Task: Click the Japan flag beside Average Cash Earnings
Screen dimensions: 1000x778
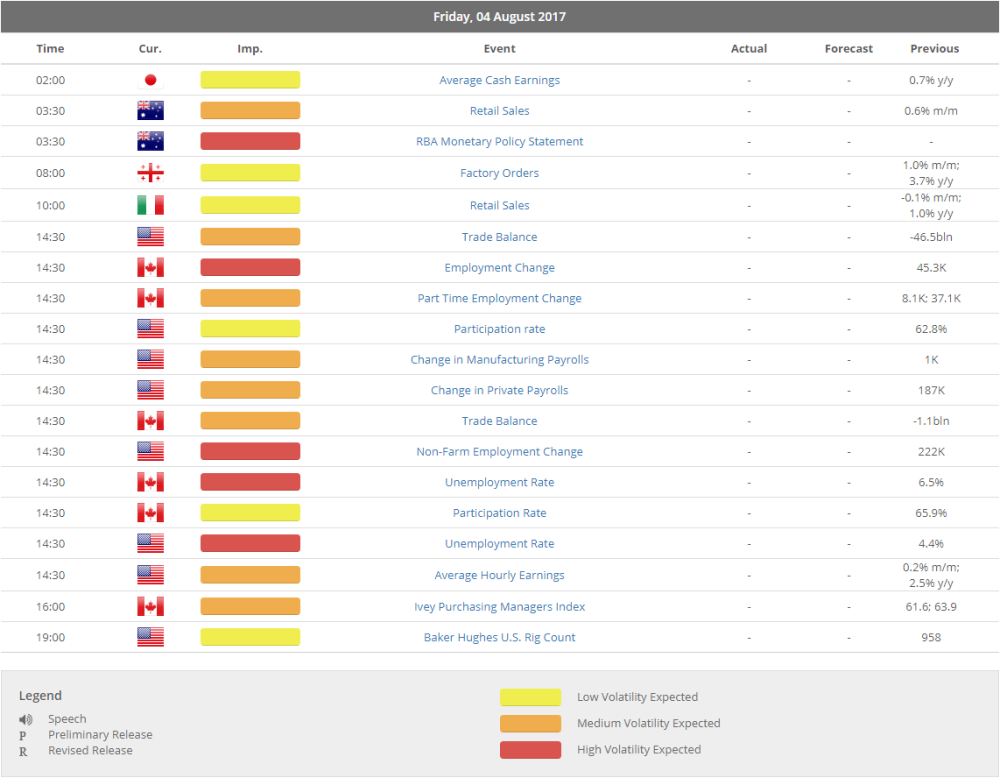Action: (150, 79)
